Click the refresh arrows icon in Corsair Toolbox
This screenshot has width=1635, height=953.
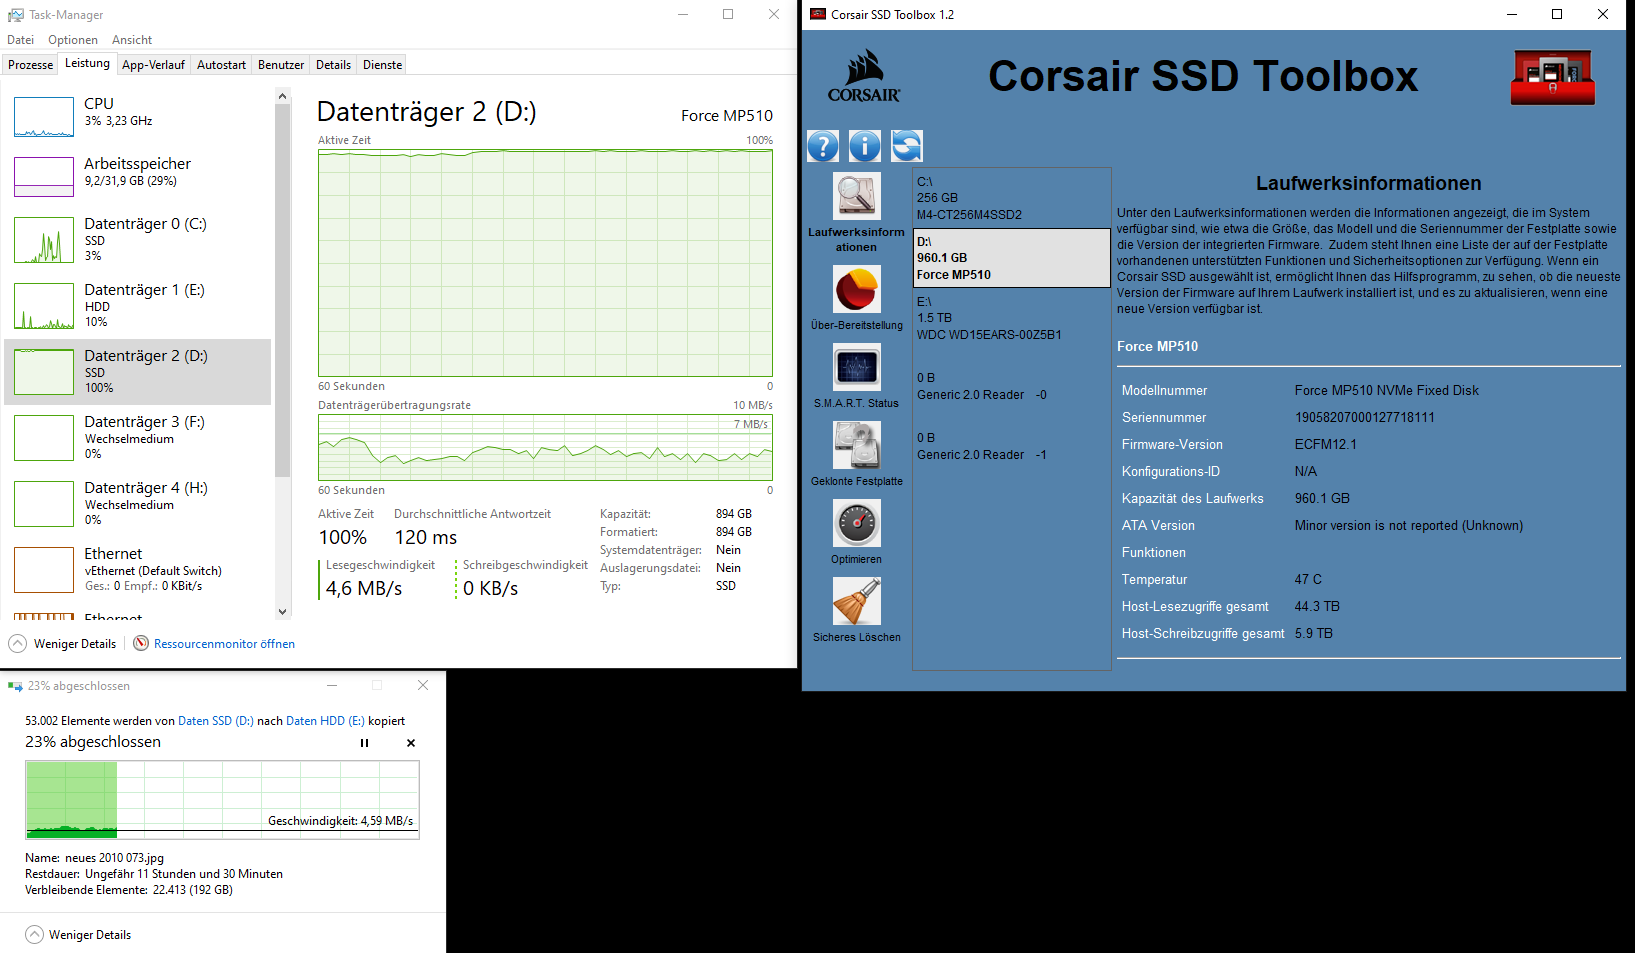point(907,146)
